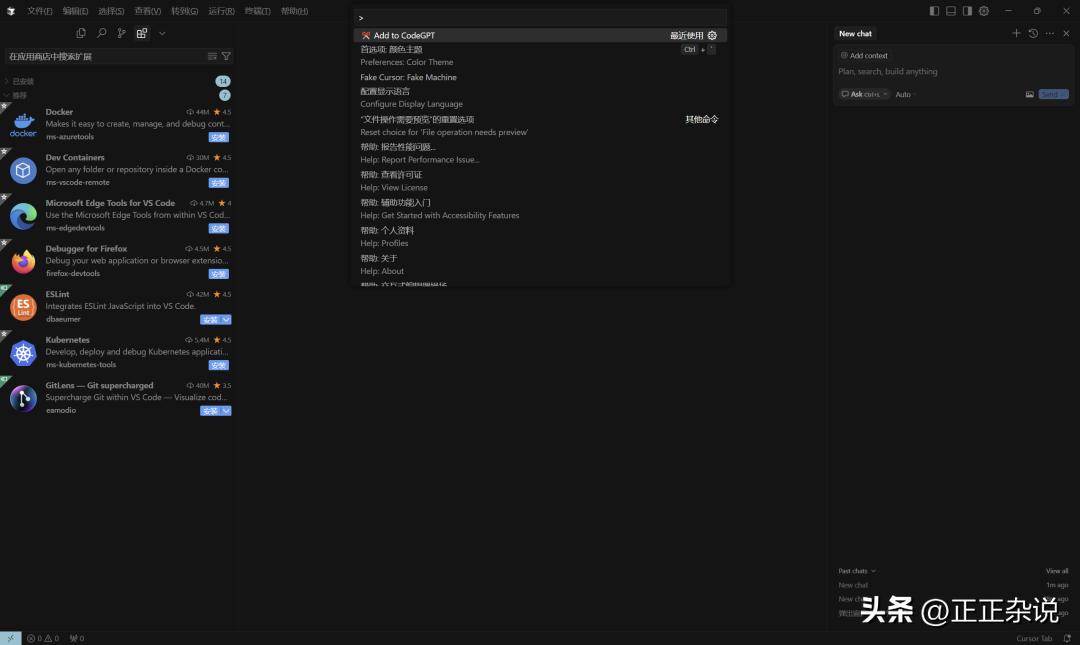Click the extension marketplace search field
The width and height of the screenshot is (1080, 645).
click(105, 56)
